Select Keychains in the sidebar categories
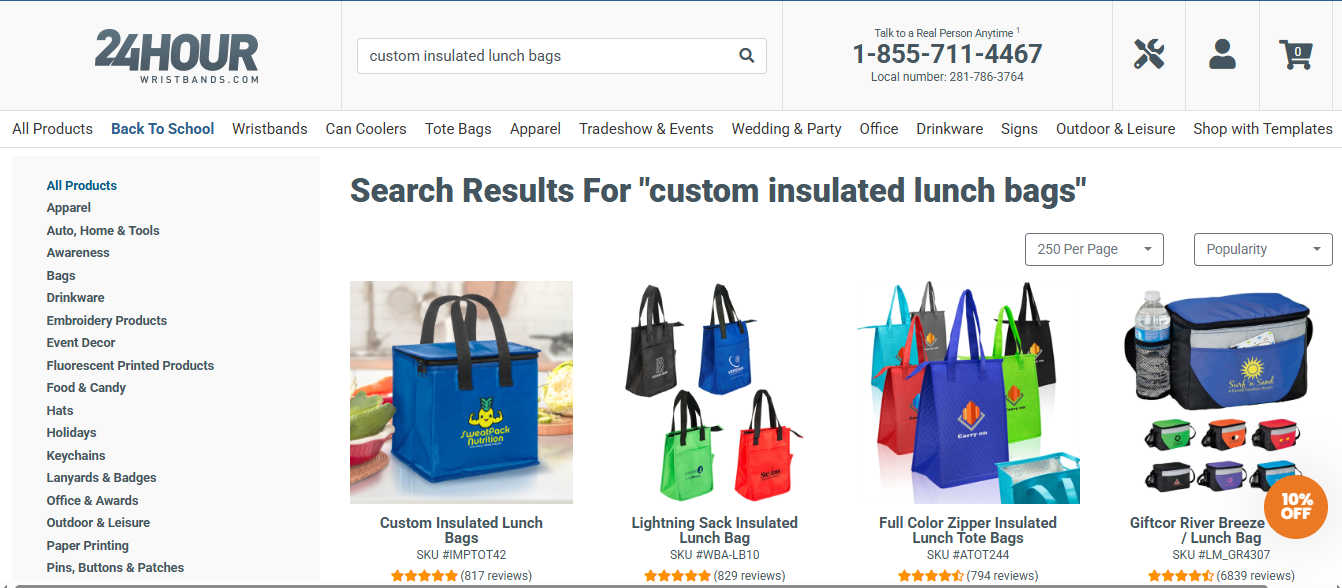This screenshot has width=1342, height=588. 76,455
